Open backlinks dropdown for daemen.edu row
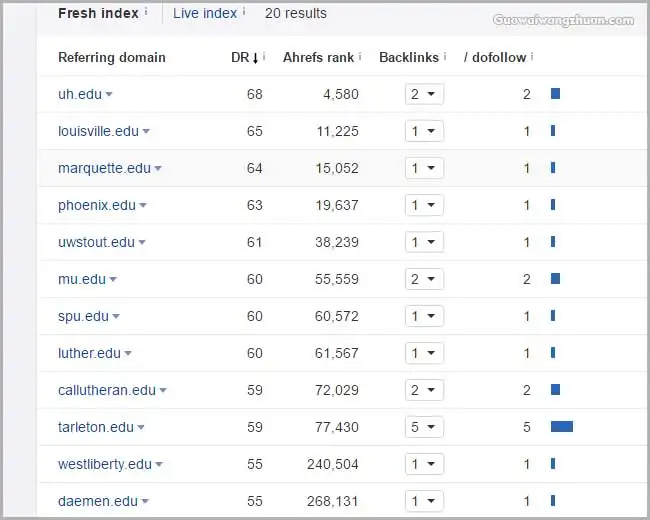This screenshot has height=520, width=650. point(424,501)
